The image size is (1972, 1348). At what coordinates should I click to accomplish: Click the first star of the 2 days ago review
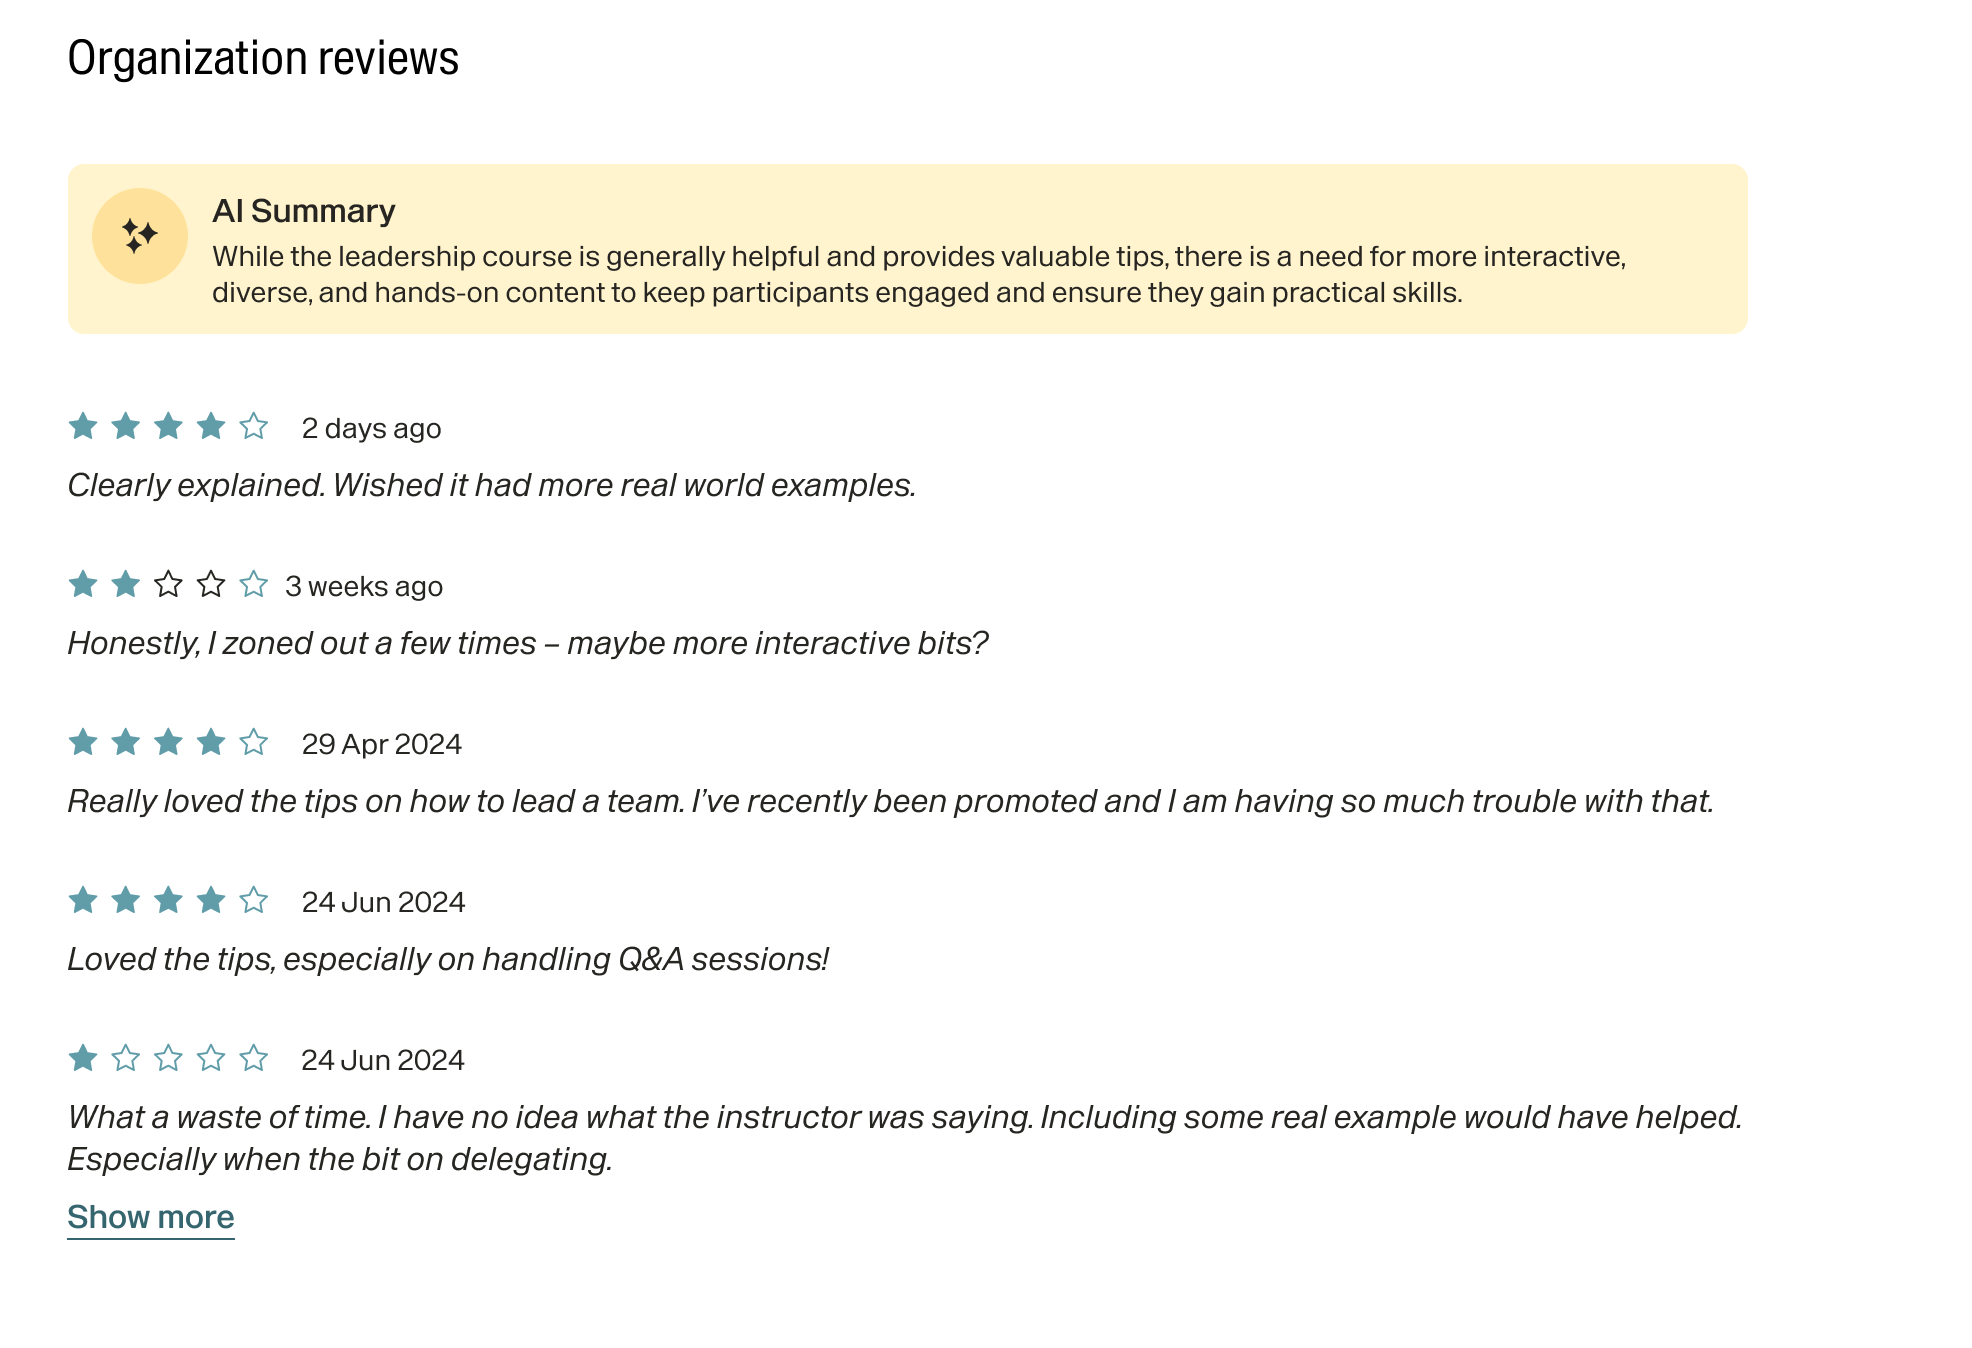point(83,427)
